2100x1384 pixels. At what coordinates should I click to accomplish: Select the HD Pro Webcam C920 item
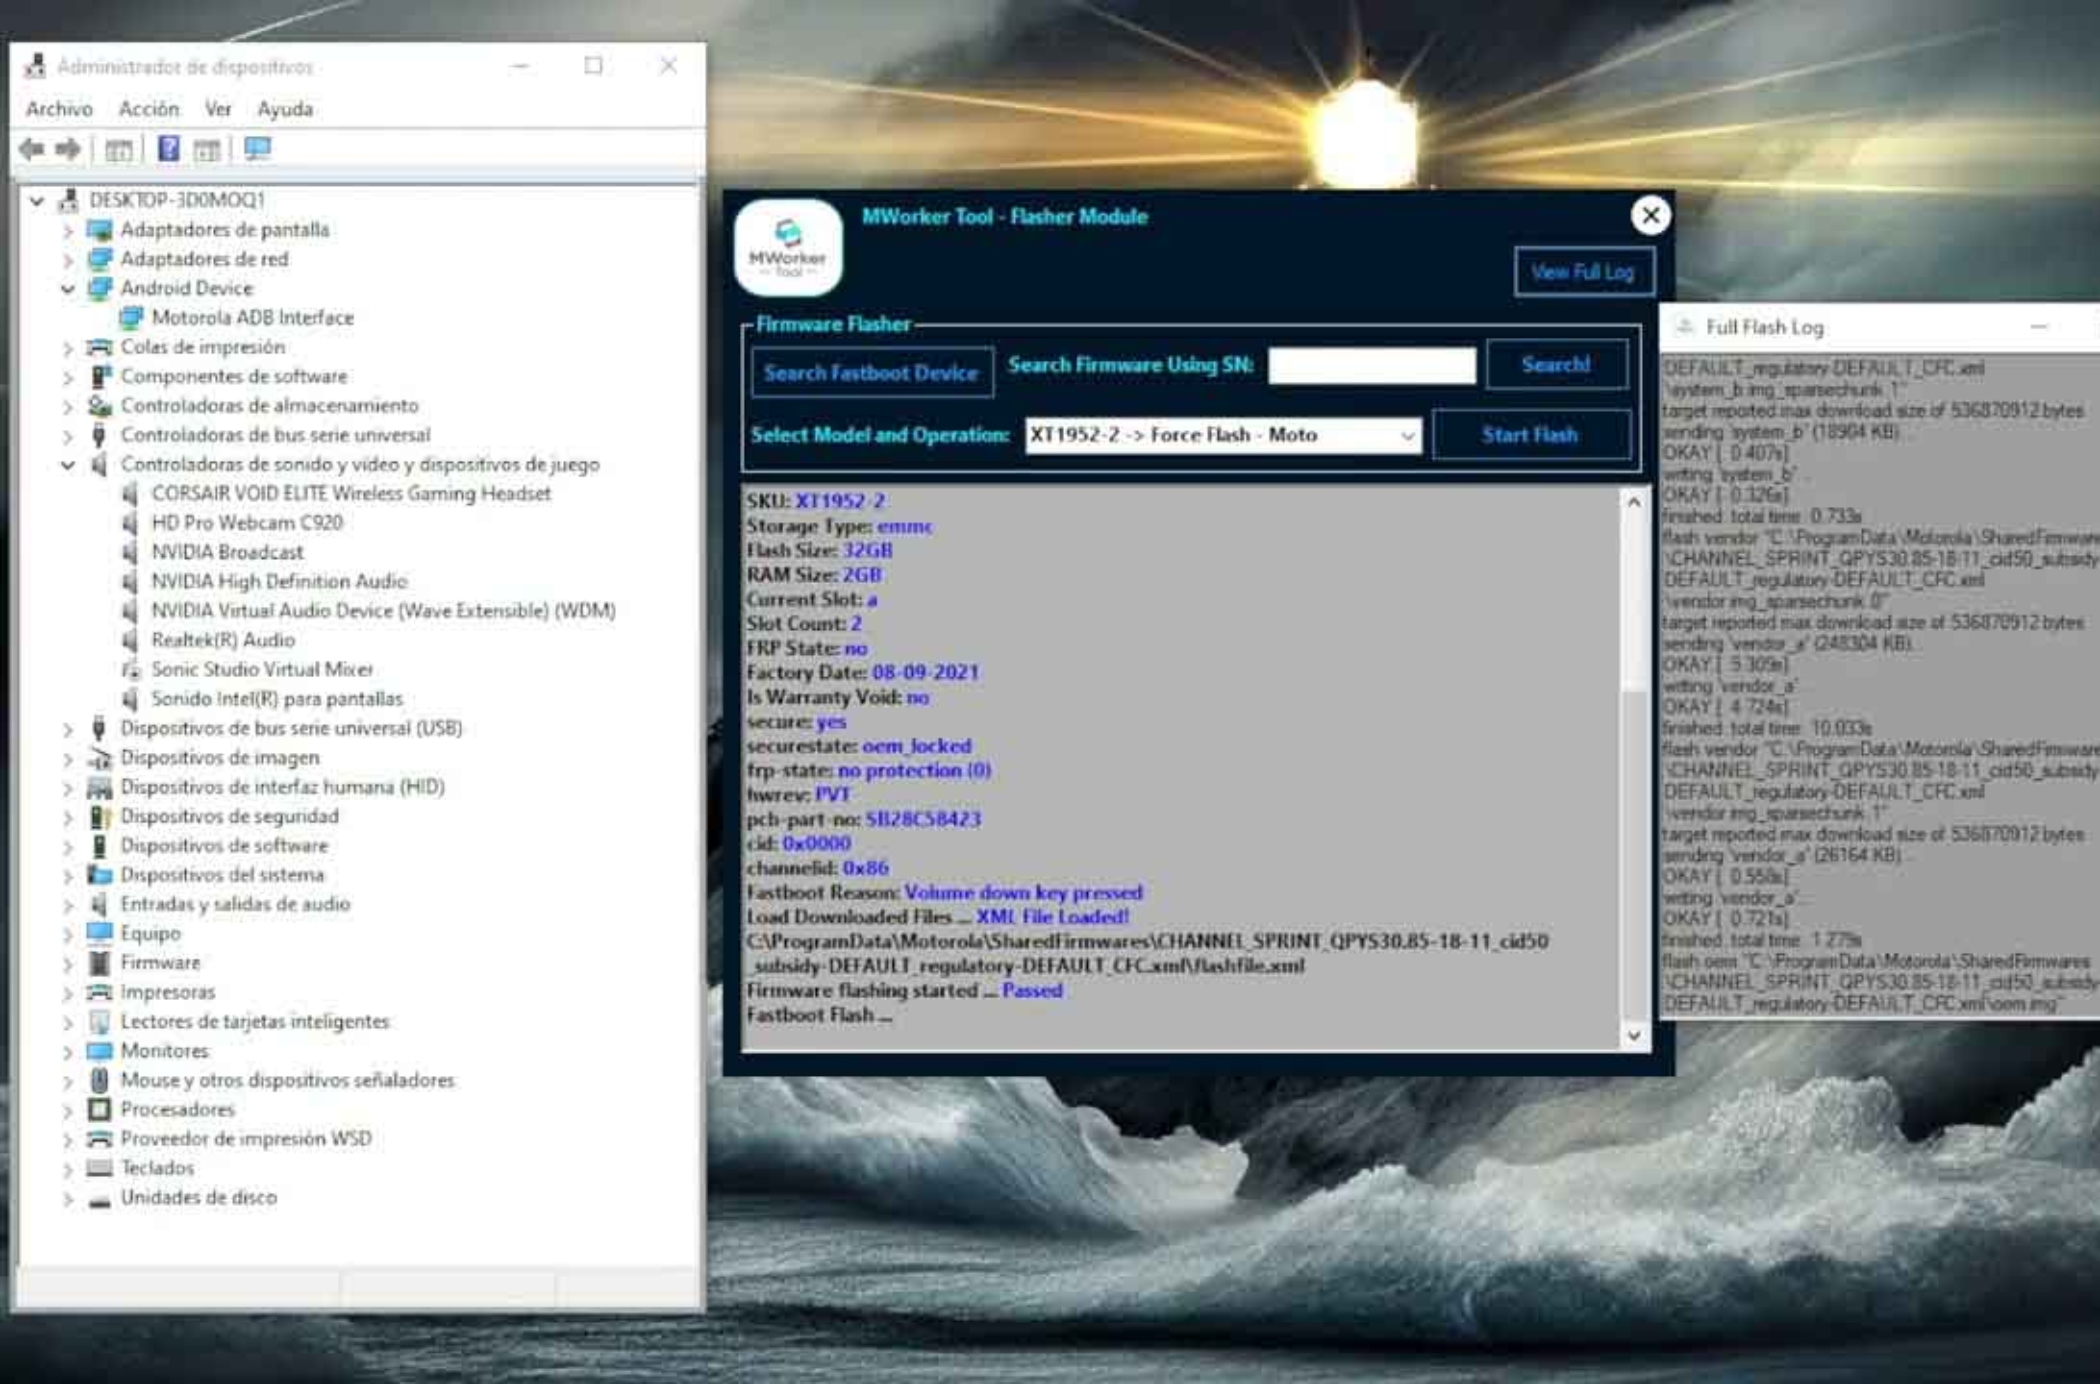pyautogui.click(x=246, y=523)
